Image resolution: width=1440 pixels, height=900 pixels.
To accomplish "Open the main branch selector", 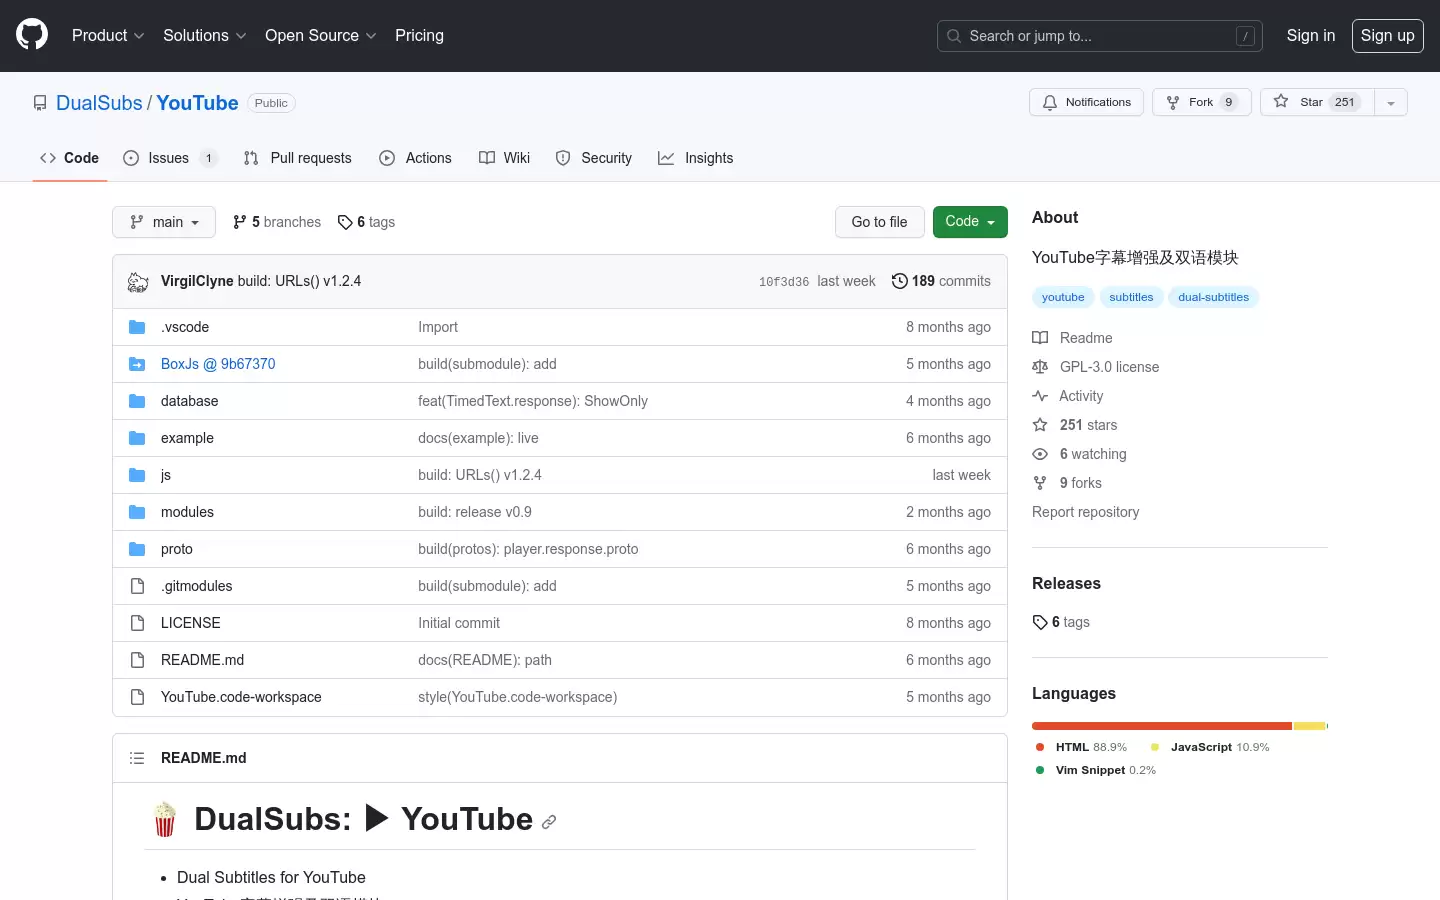I will click(x=164, y=222).
